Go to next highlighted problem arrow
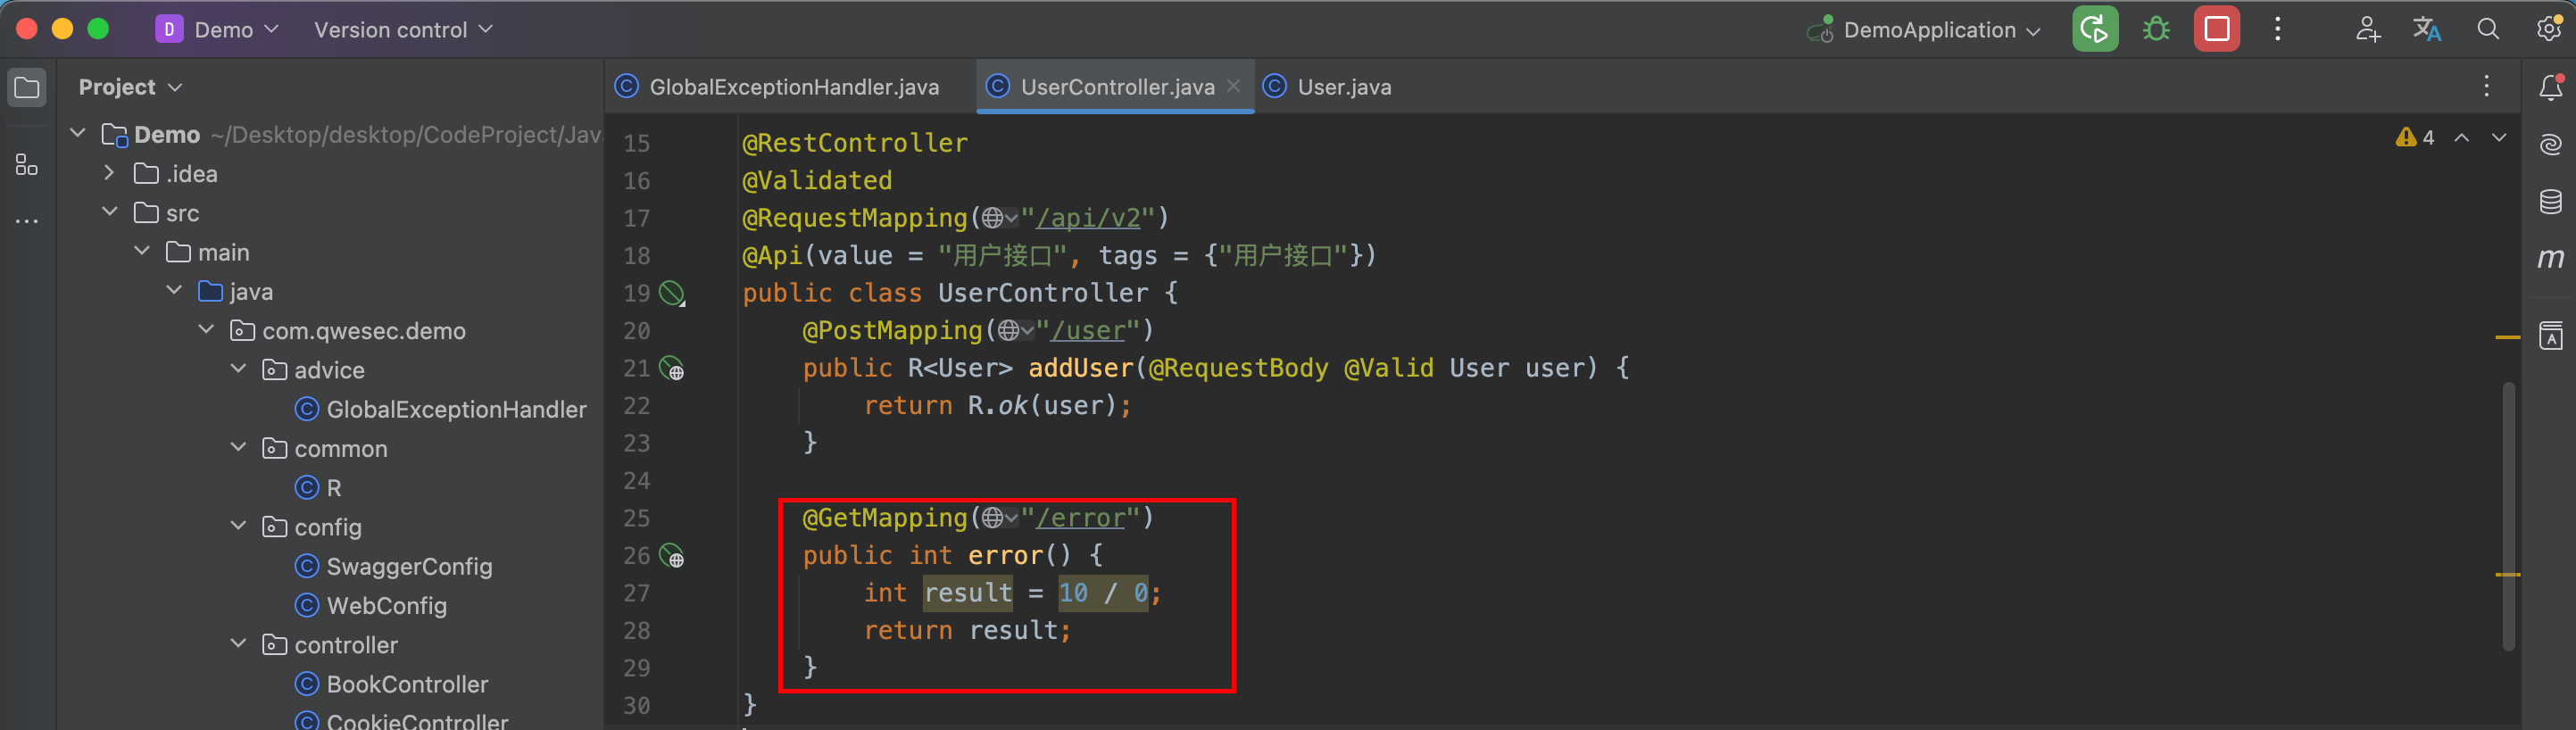 point(2499,138)
